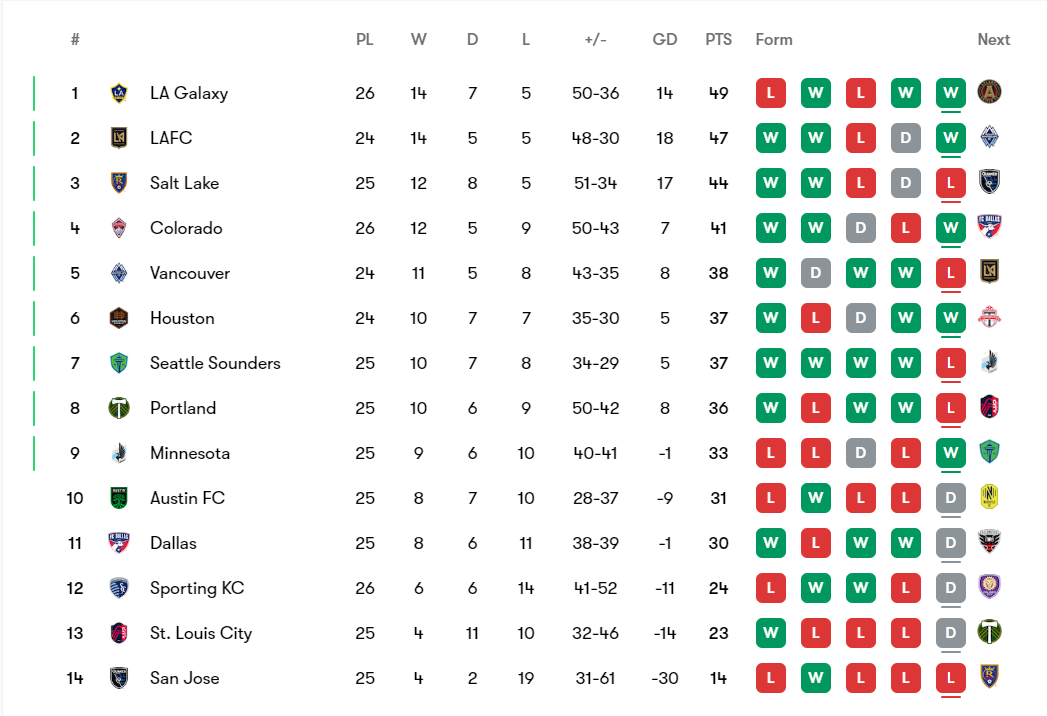Open Toronto FC logo in Houston's Next column
The image size is (1047, 716).
click(989, 318)
